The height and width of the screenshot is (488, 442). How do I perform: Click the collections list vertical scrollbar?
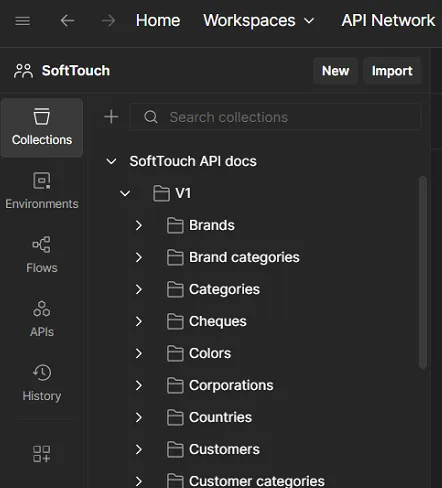pos(423,272)
